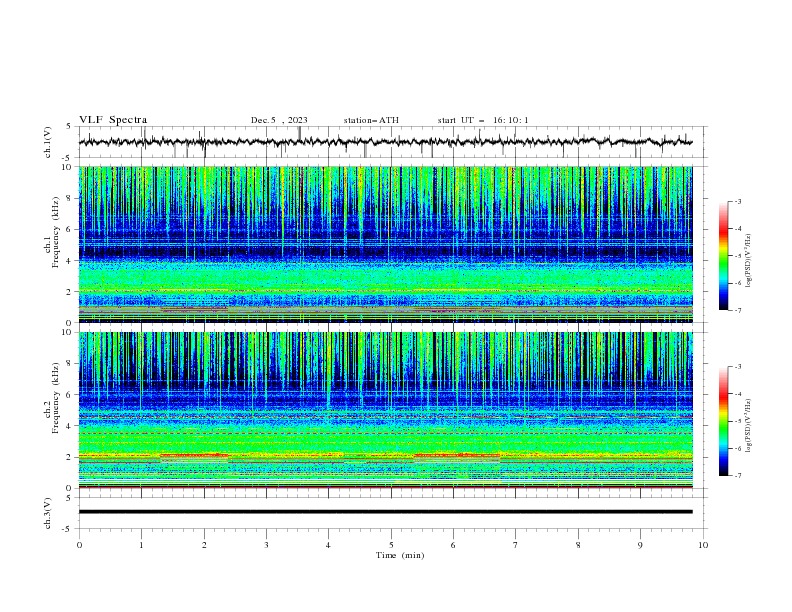Click the log(PSD) label beside ch.1 colorbar

(749, 261)
